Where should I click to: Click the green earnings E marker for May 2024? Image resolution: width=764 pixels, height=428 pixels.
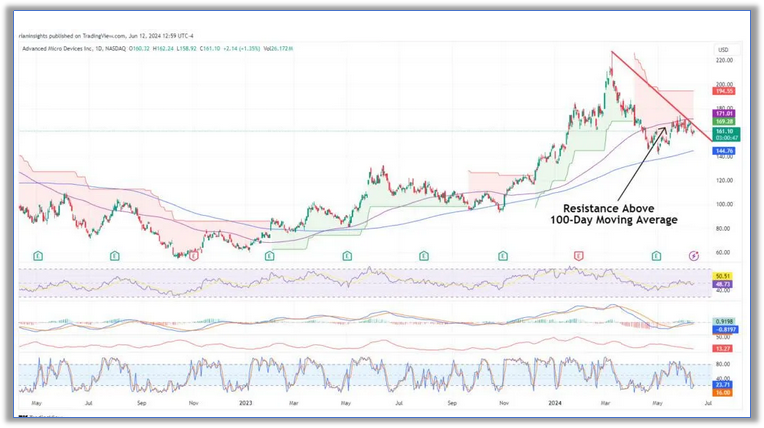(656, 256)
